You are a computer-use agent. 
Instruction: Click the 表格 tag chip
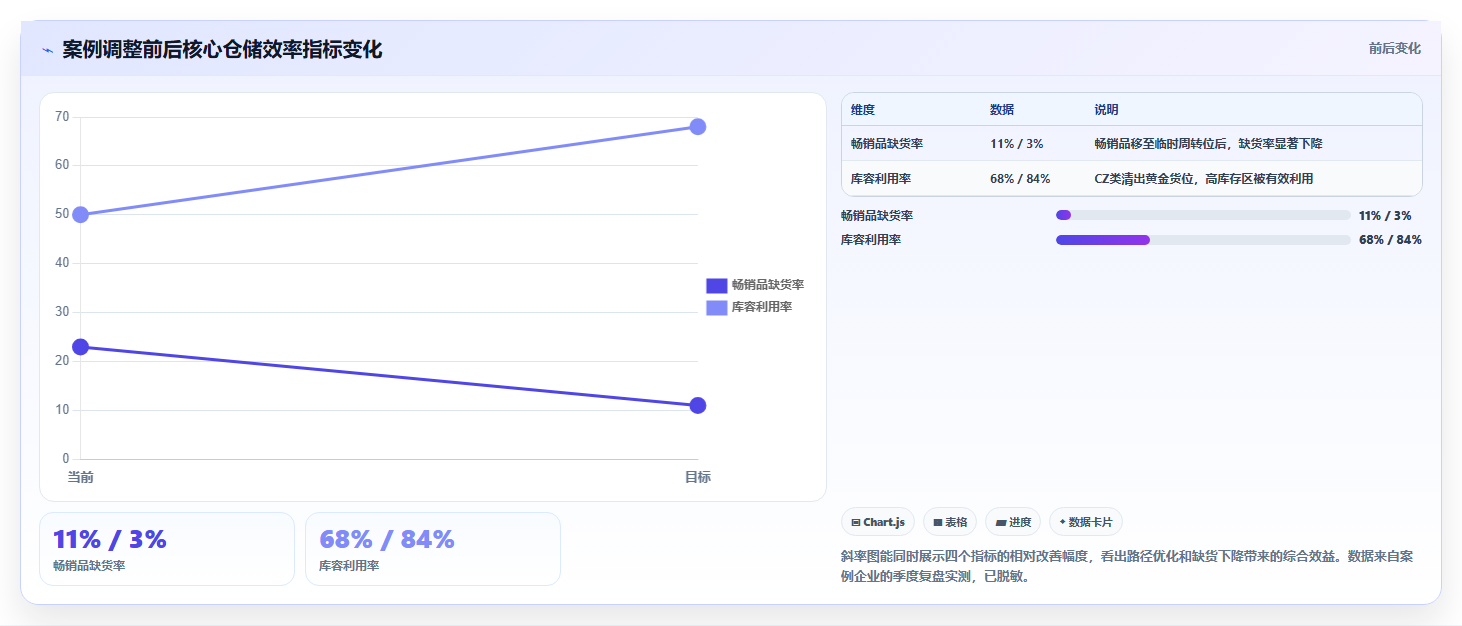pyautogui.click(x=950, y=522)
